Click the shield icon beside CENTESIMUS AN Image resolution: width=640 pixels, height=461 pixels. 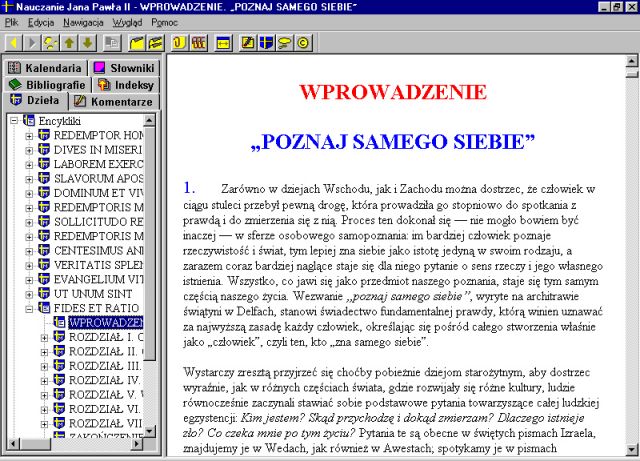(44, 250)
